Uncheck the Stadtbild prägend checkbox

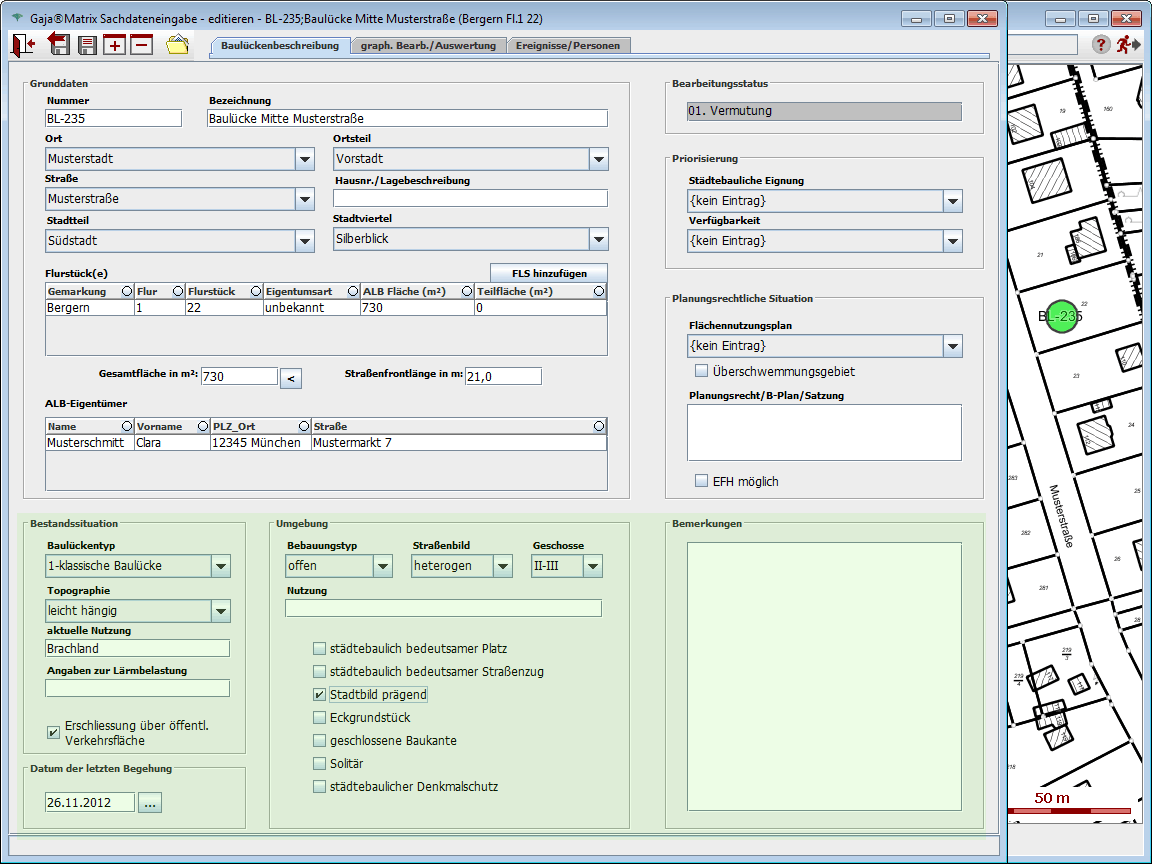click(320, 695)
